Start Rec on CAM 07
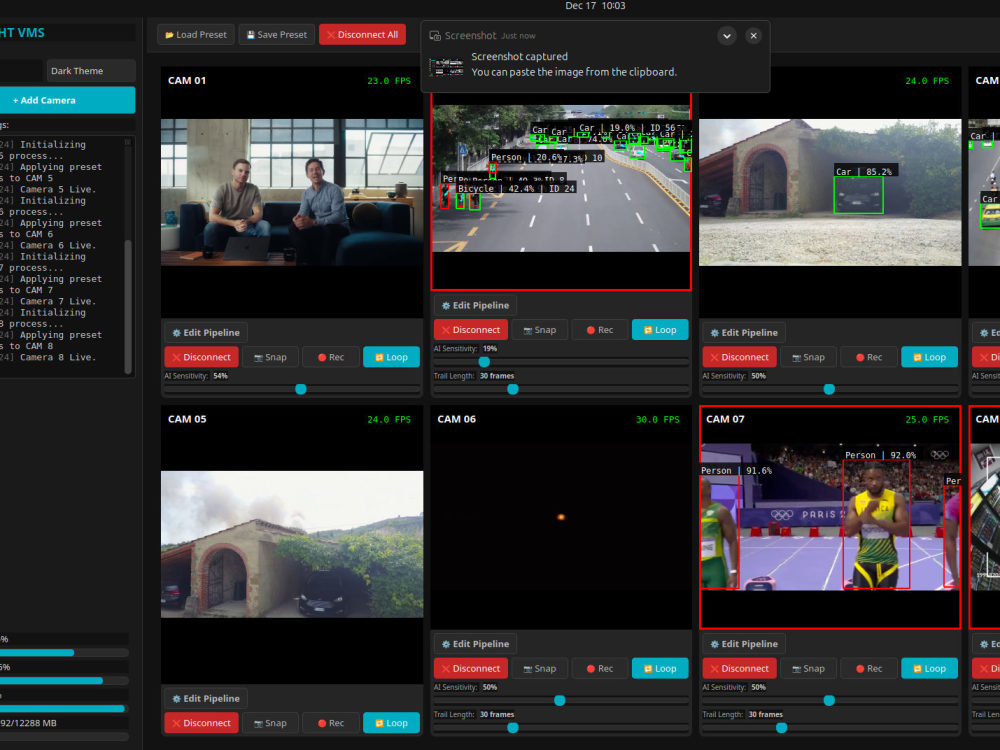Viewport: 1000px width, 750px height. 869,668
